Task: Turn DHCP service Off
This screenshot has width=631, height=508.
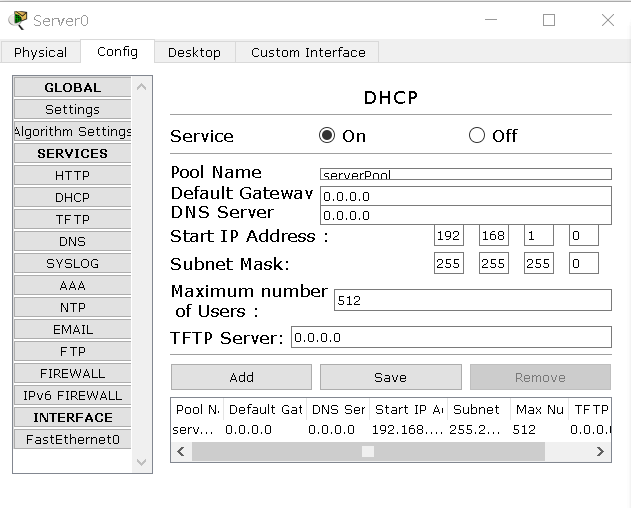Action: [477, 136]
